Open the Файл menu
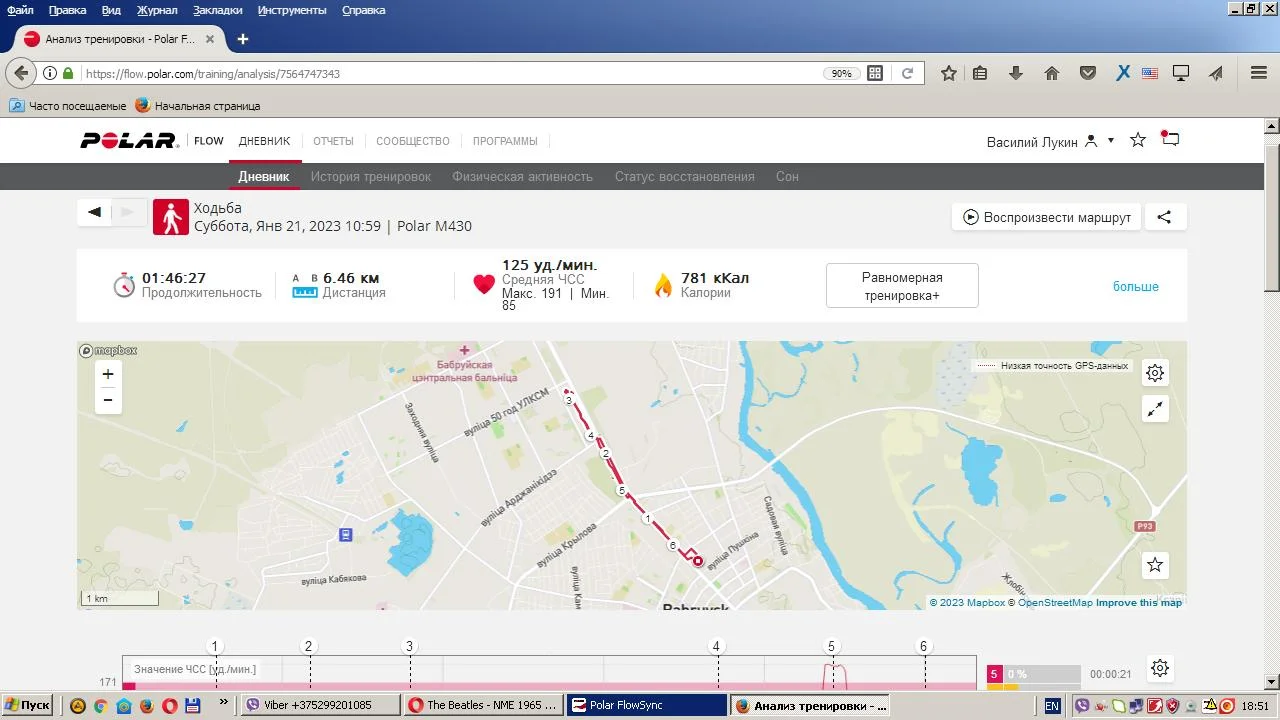This screenshot has height=720, width=1280. (x=20, y=10)
